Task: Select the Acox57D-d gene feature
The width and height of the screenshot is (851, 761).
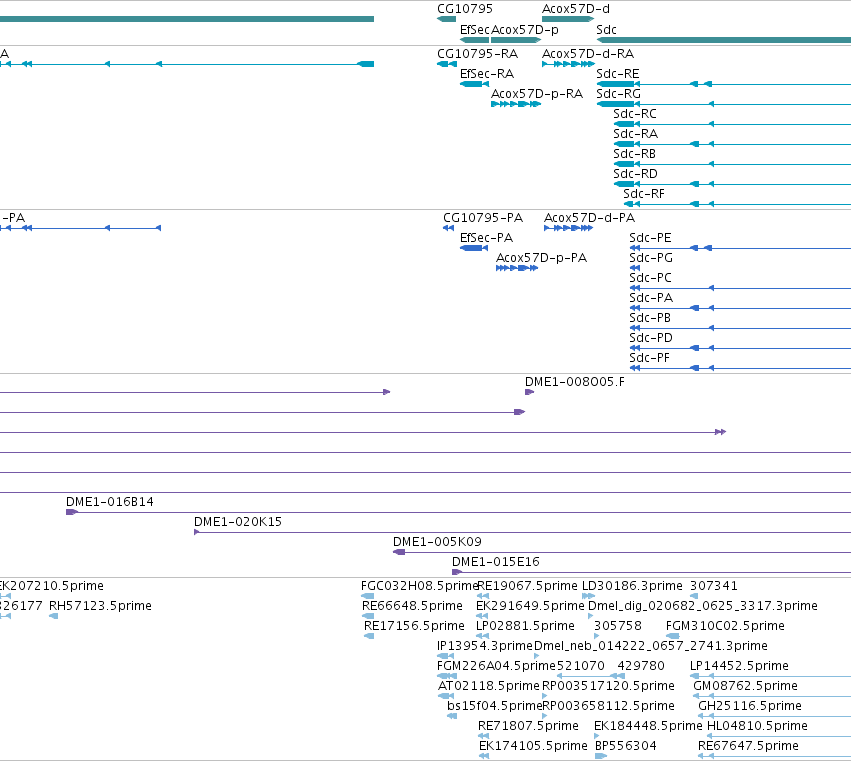Action: pos(568,19)
